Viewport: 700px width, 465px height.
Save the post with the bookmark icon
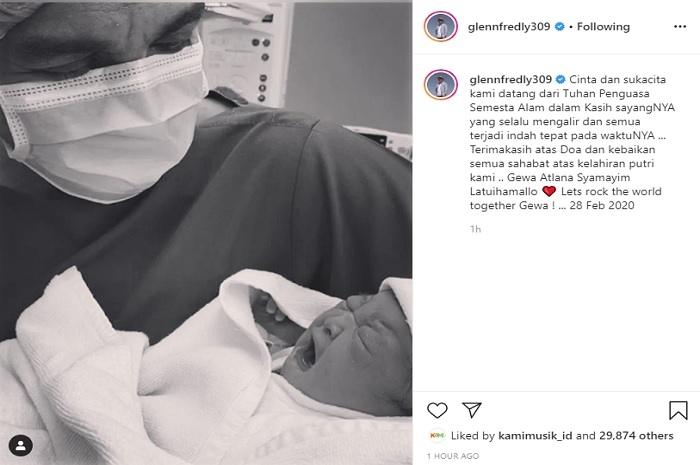click(x=678, y=410)
